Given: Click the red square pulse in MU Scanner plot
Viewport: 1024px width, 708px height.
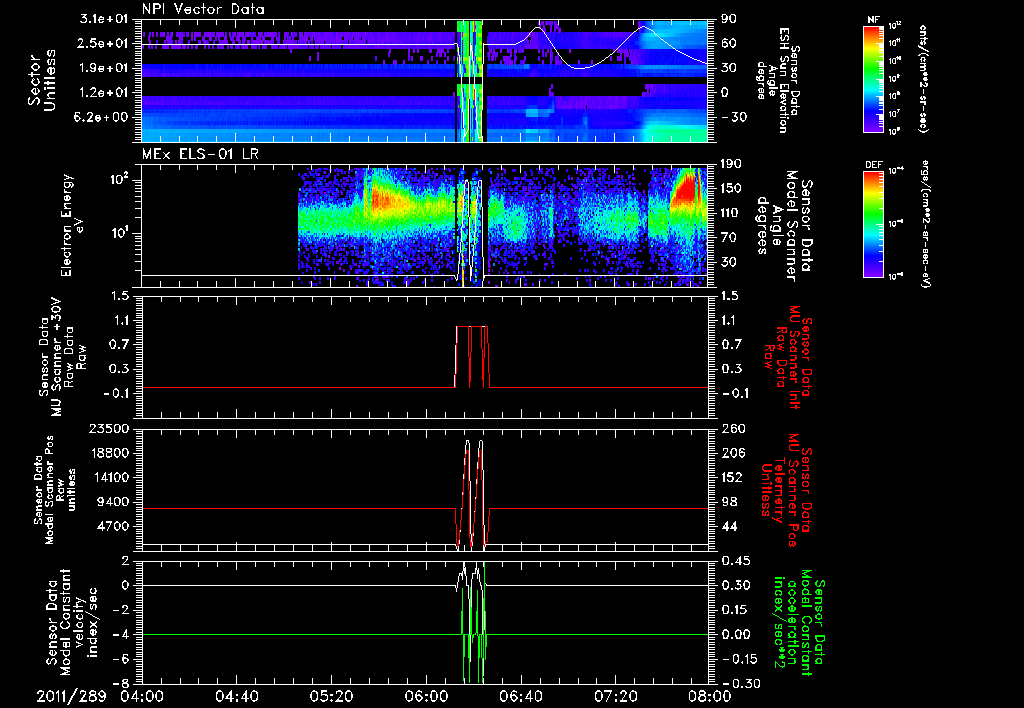Looking at the screenshot, I should point(472,357).
